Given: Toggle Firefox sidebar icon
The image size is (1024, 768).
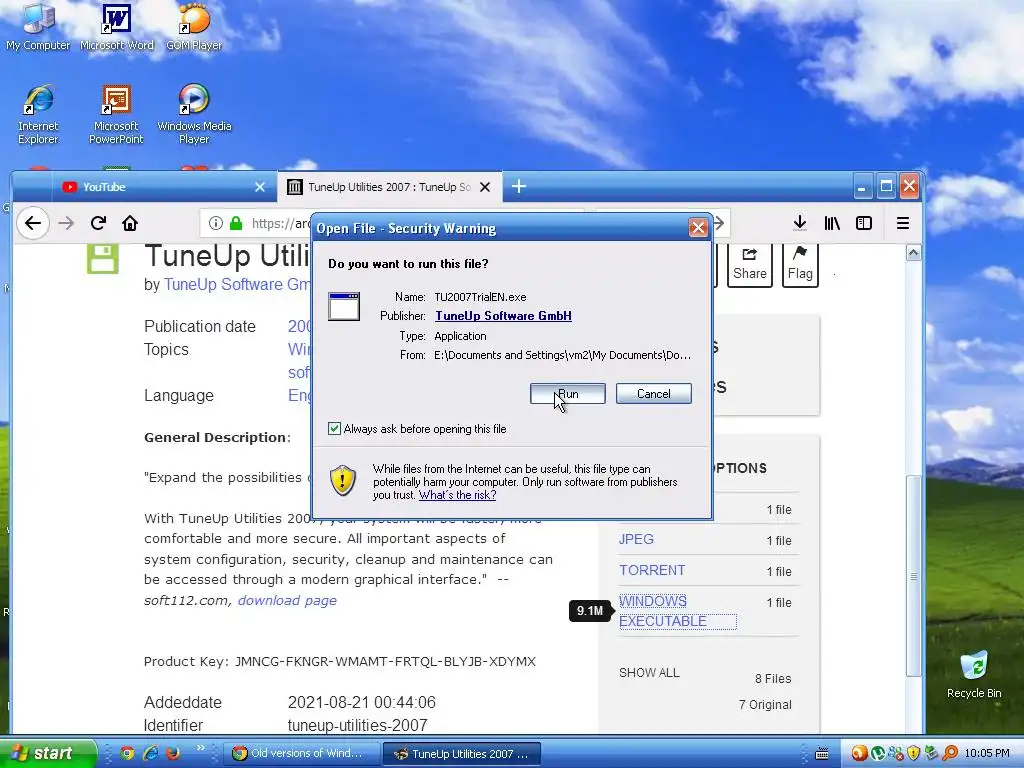Looking at the screenshot, I should tap(863, 223).
